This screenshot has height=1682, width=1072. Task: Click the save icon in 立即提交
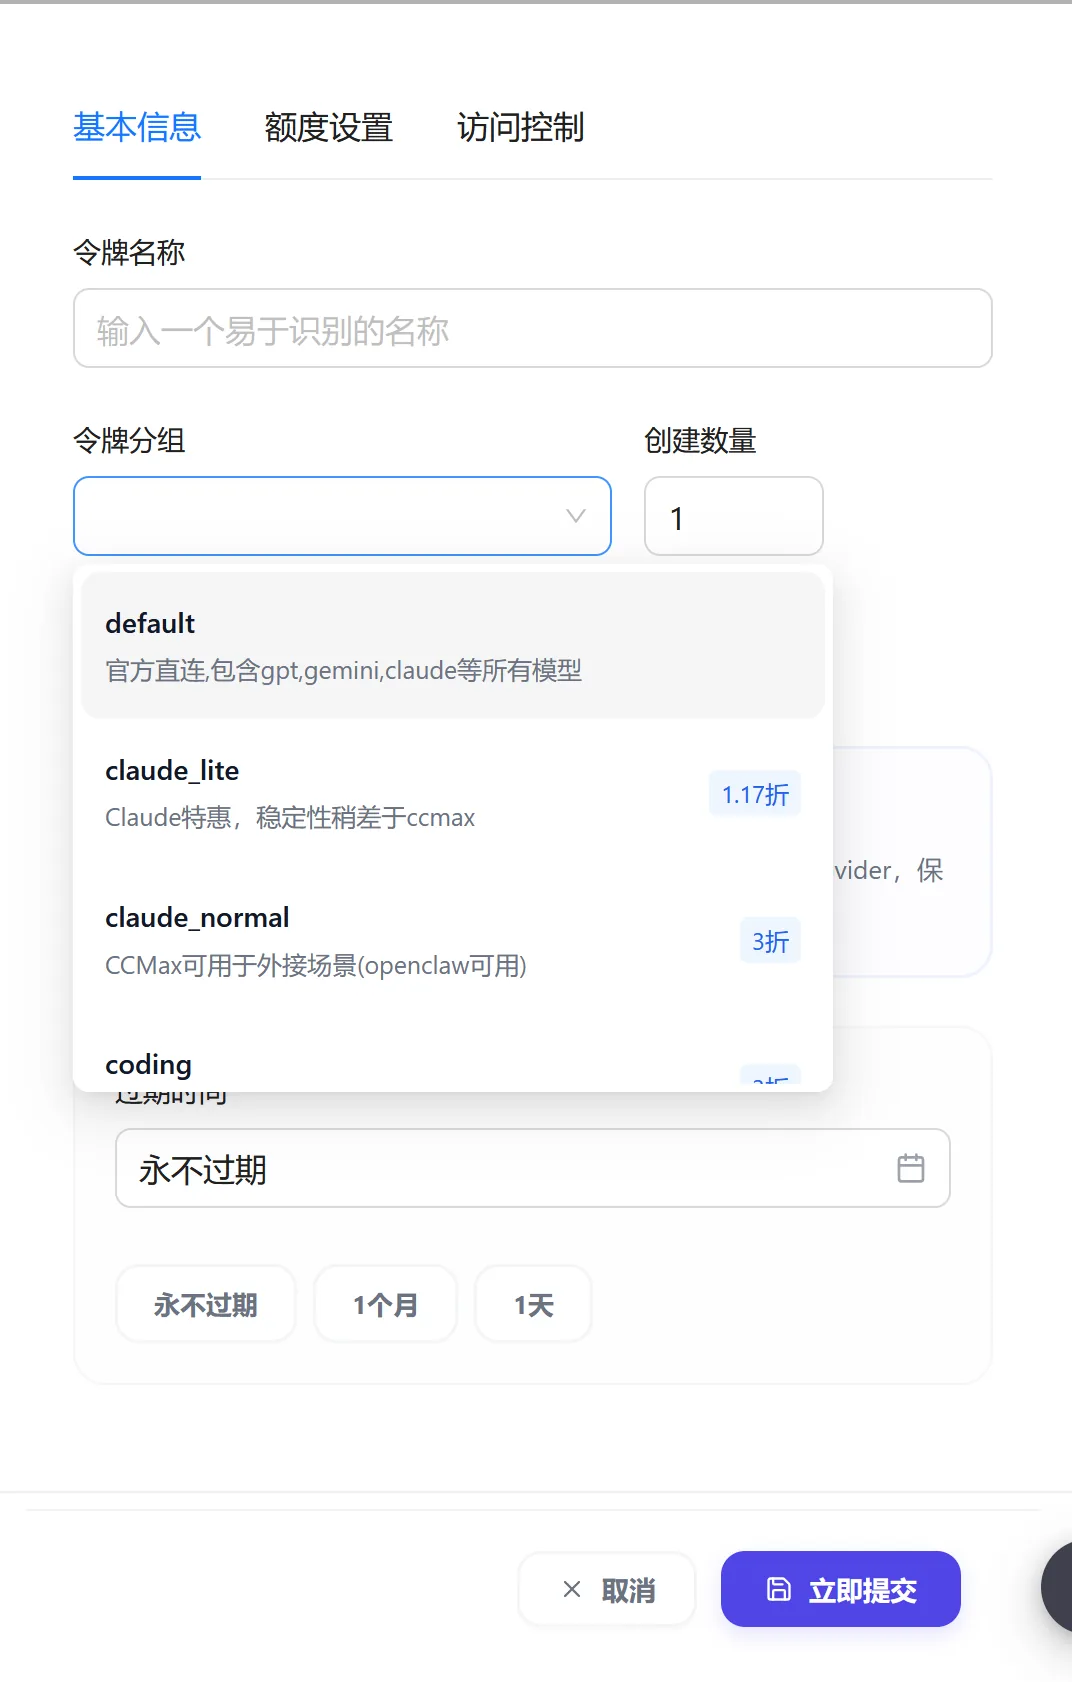778,1589
